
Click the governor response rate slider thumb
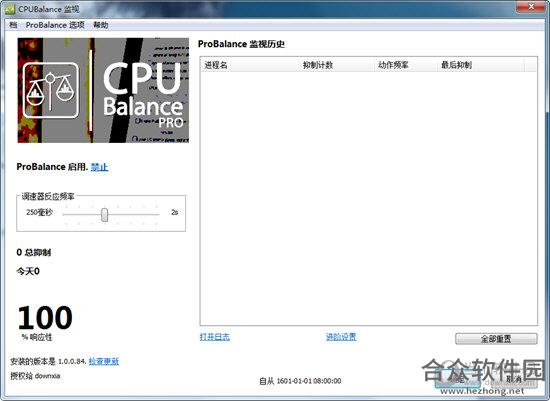105,214
